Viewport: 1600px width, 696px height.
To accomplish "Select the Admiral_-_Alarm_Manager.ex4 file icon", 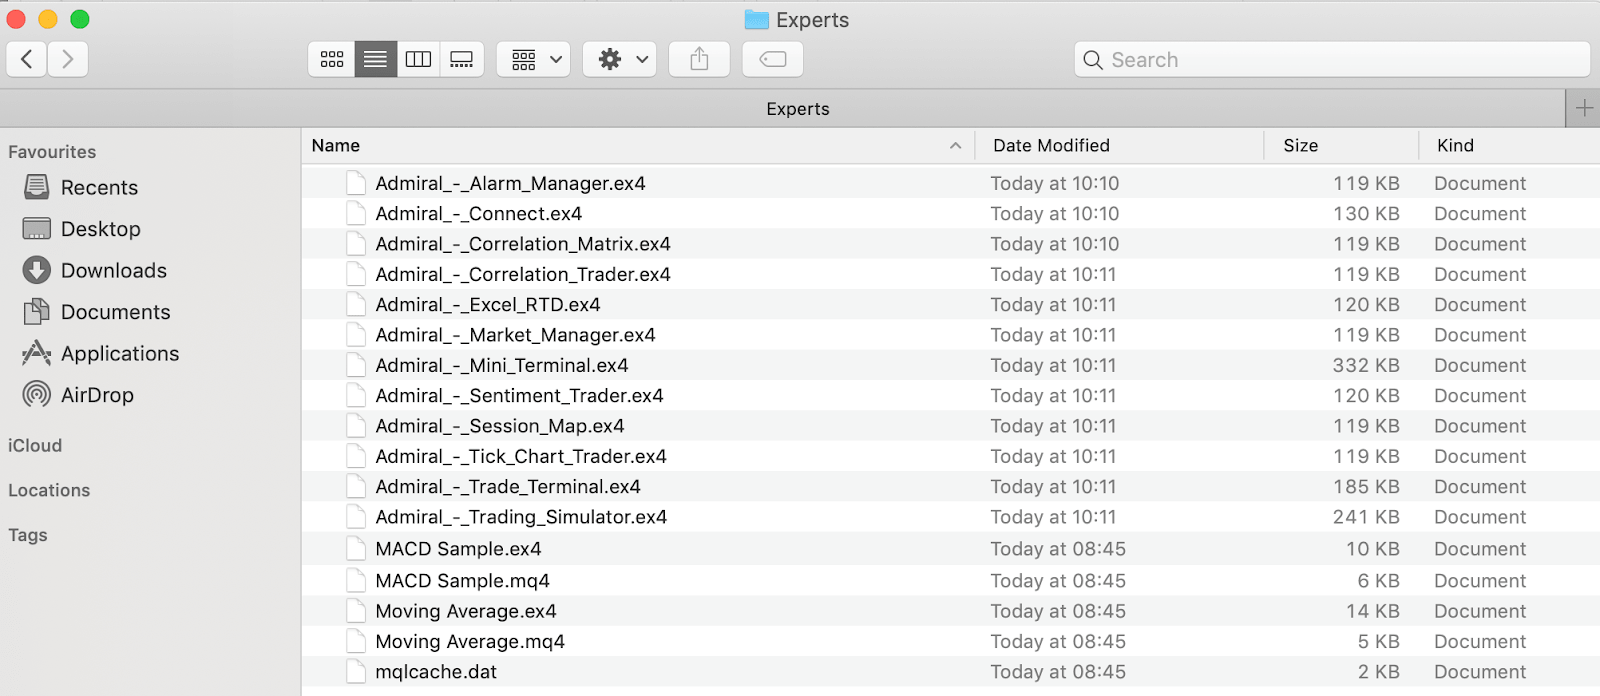I will point(355,183).
